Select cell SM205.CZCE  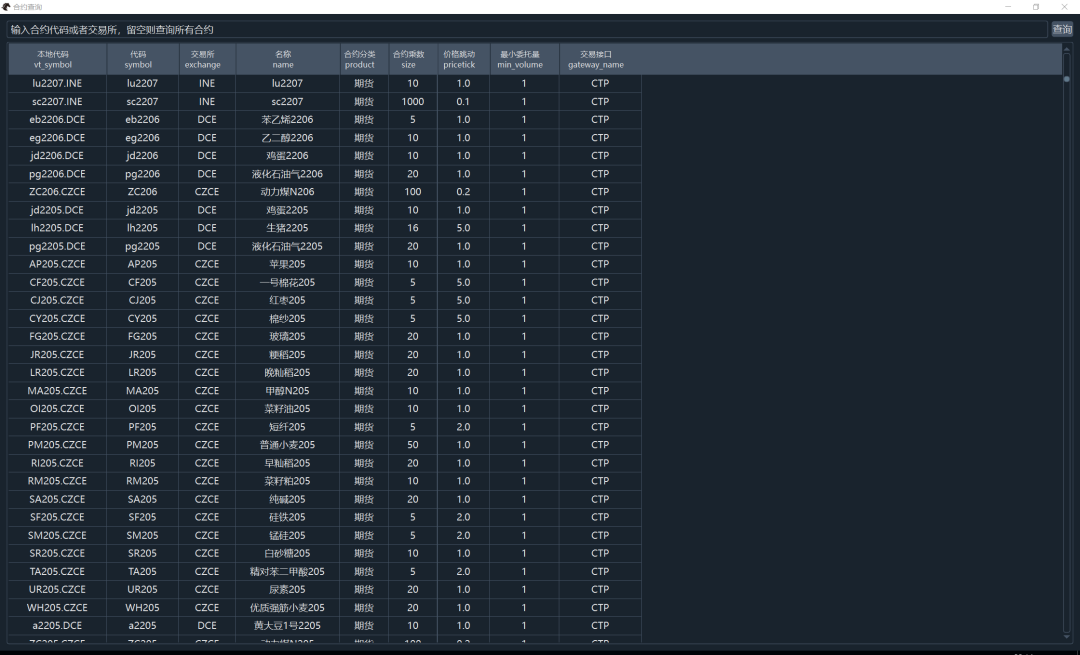pos(57,535)
